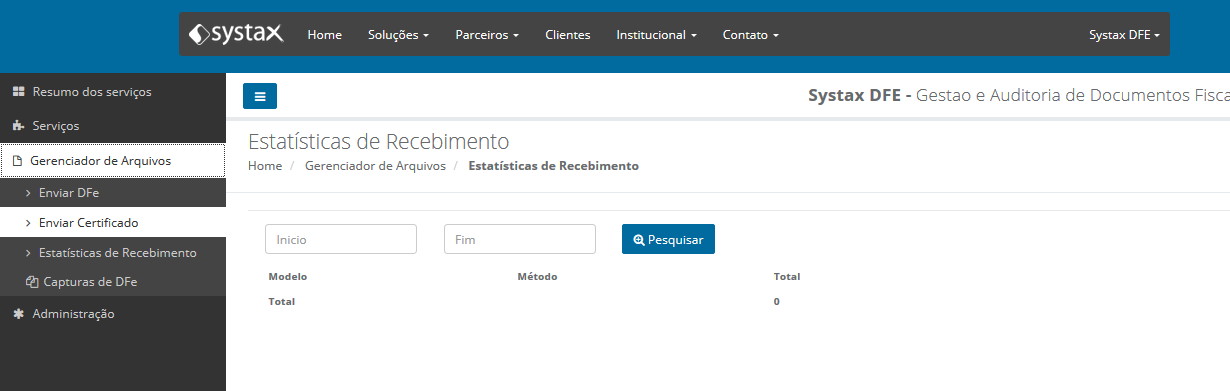Click the Total value 0 cell

point(777,301)
